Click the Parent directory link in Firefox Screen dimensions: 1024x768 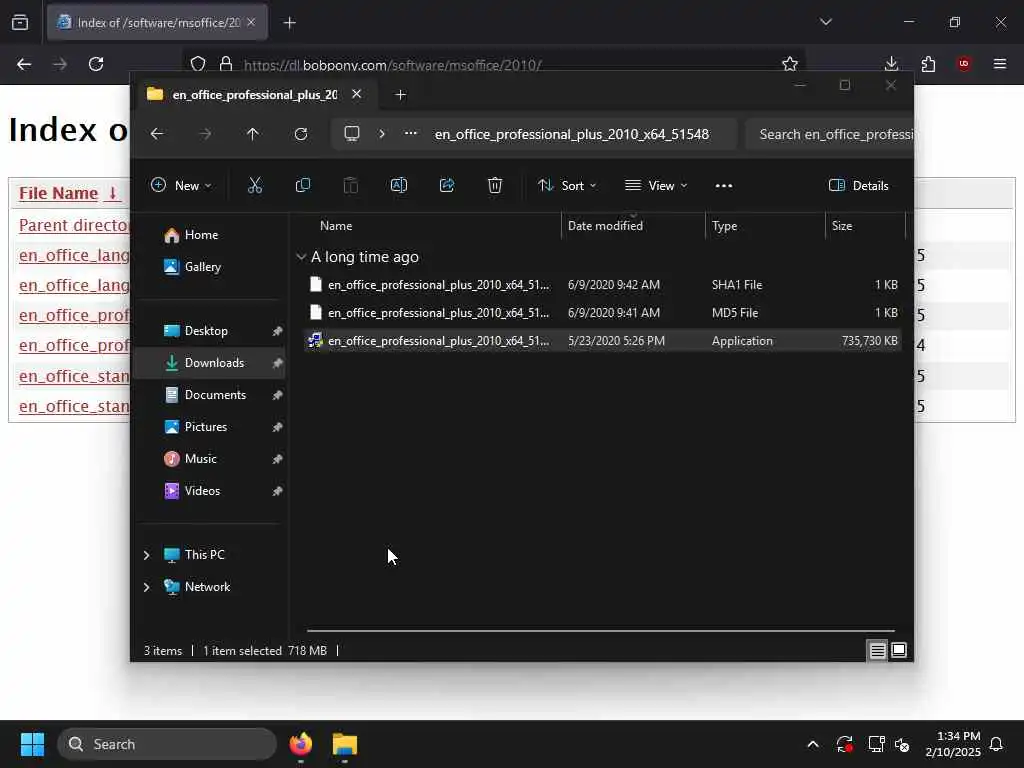tap(74, 225)
